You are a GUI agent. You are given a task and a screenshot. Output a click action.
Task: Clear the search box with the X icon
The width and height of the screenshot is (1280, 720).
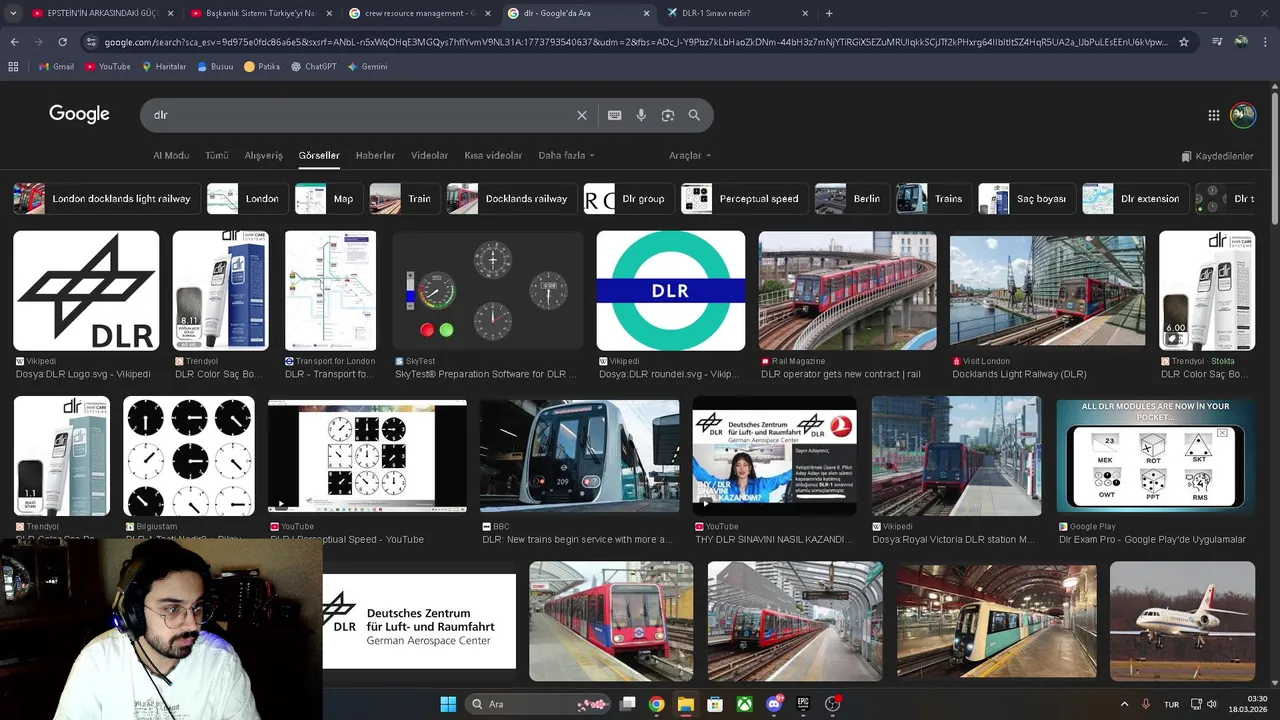(582, 115)
